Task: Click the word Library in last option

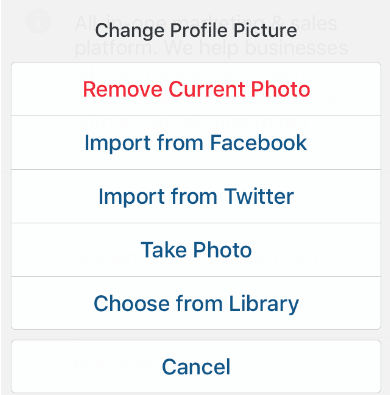Action: pos(264,304)
